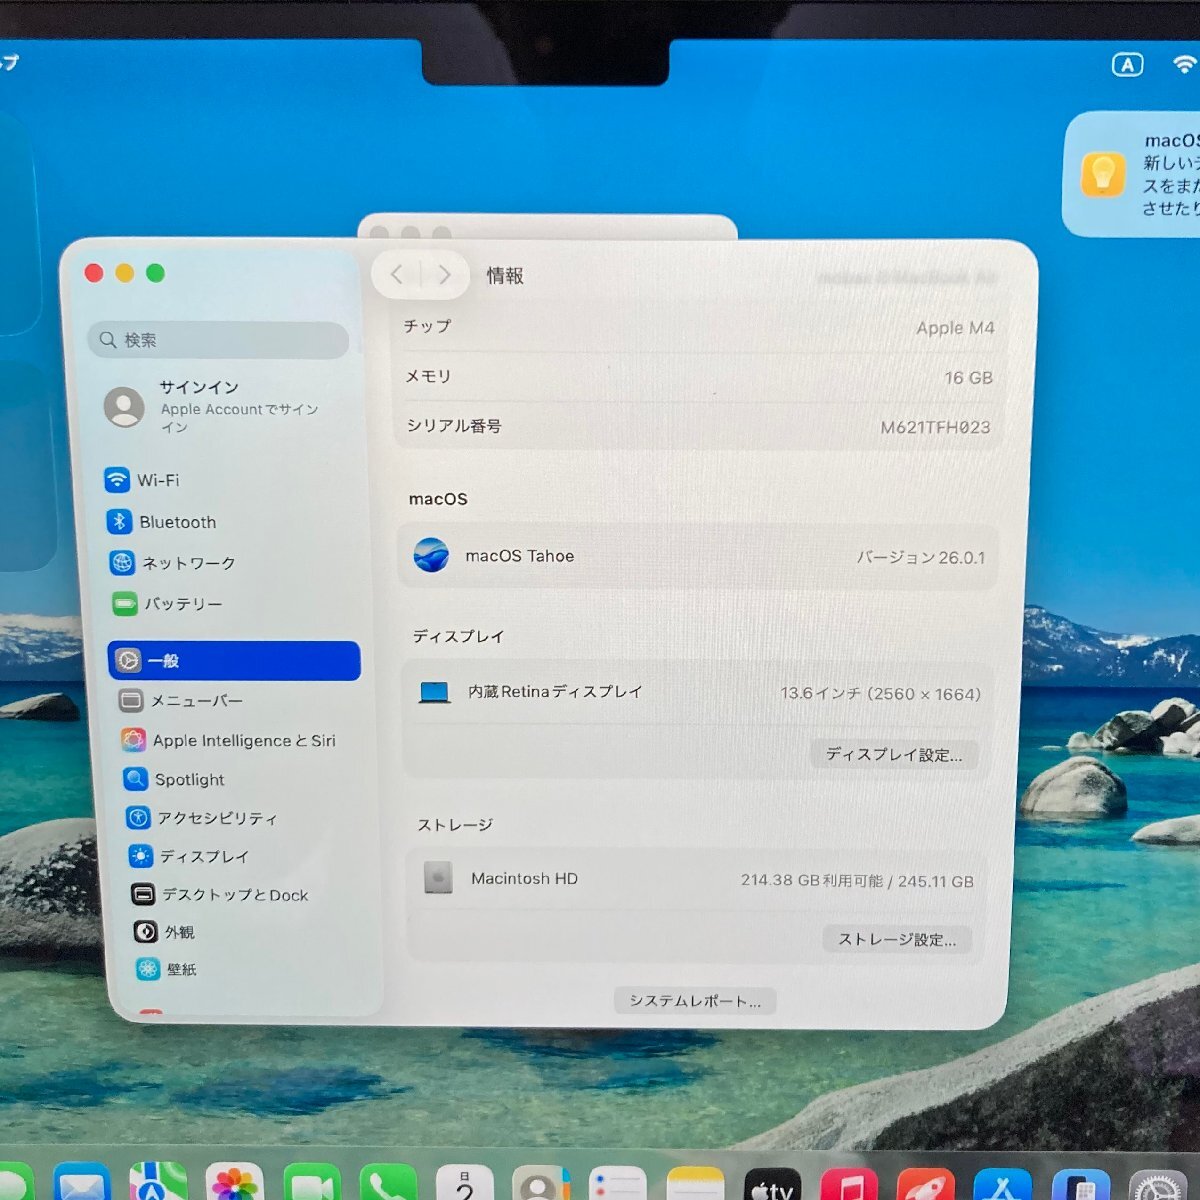Click the ストレージ設定... button
This screenshot has width=1200, height=1200.
(x=897, y=939)
